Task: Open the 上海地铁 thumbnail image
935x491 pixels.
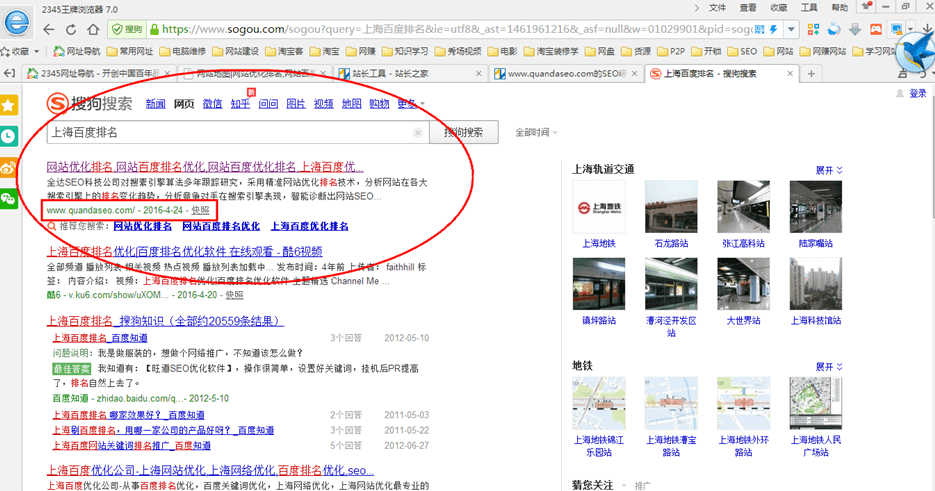Action: coord(599,207)
